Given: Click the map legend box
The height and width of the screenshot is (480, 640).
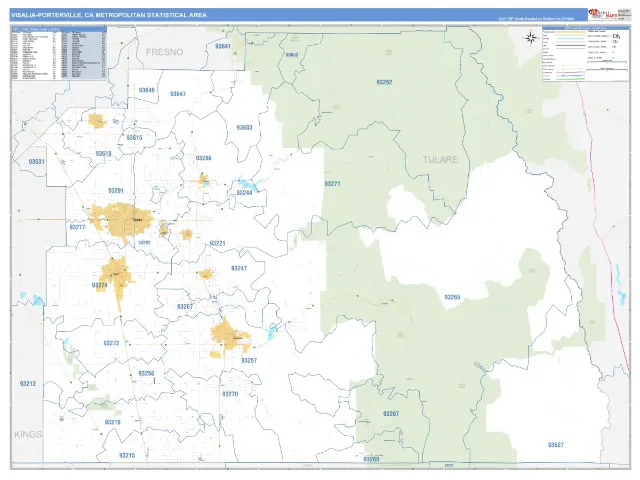Looking at the screenshot, I should coord(585,54).
